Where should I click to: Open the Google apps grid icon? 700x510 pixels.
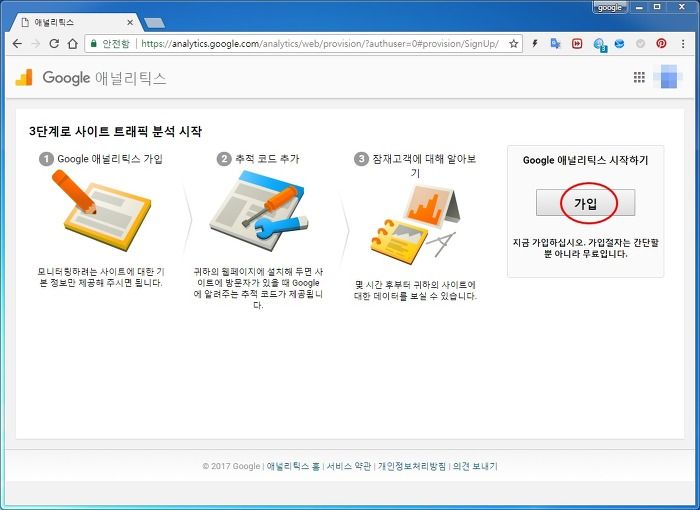click(639, 77)
